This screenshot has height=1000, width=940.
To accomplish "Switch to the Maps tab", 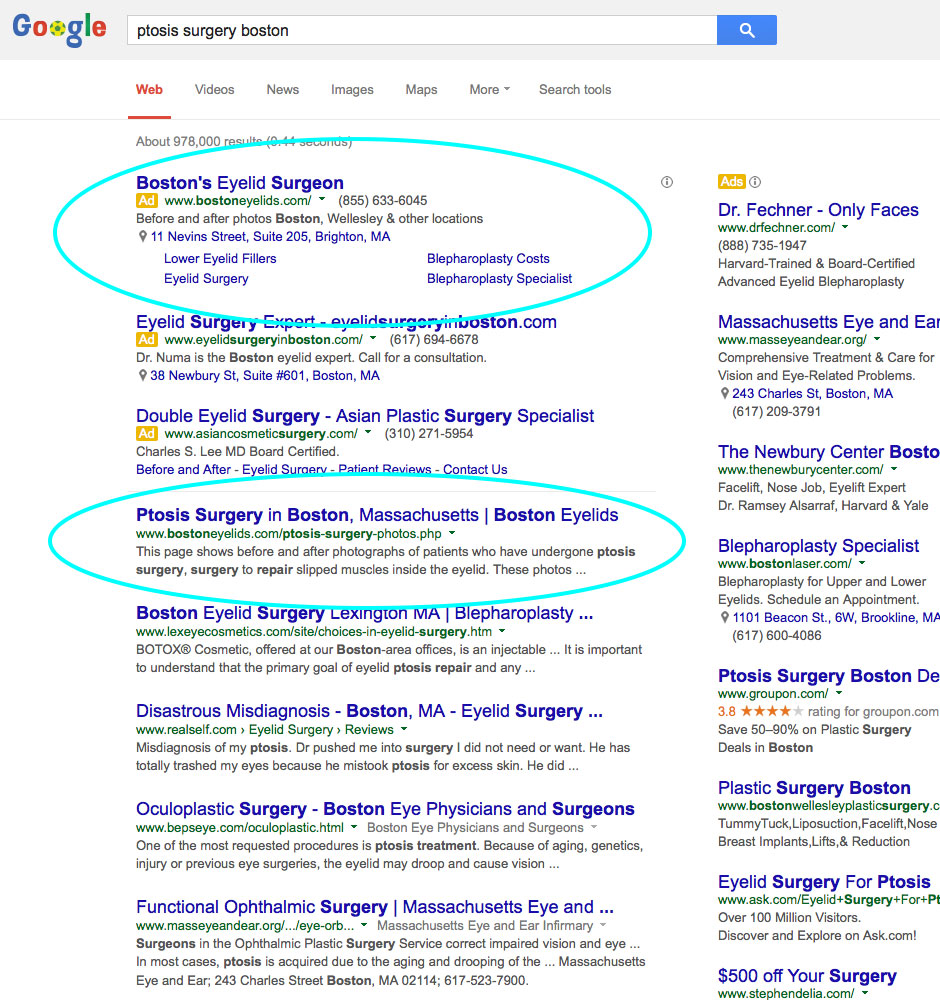I will click(x=422, y=90).
